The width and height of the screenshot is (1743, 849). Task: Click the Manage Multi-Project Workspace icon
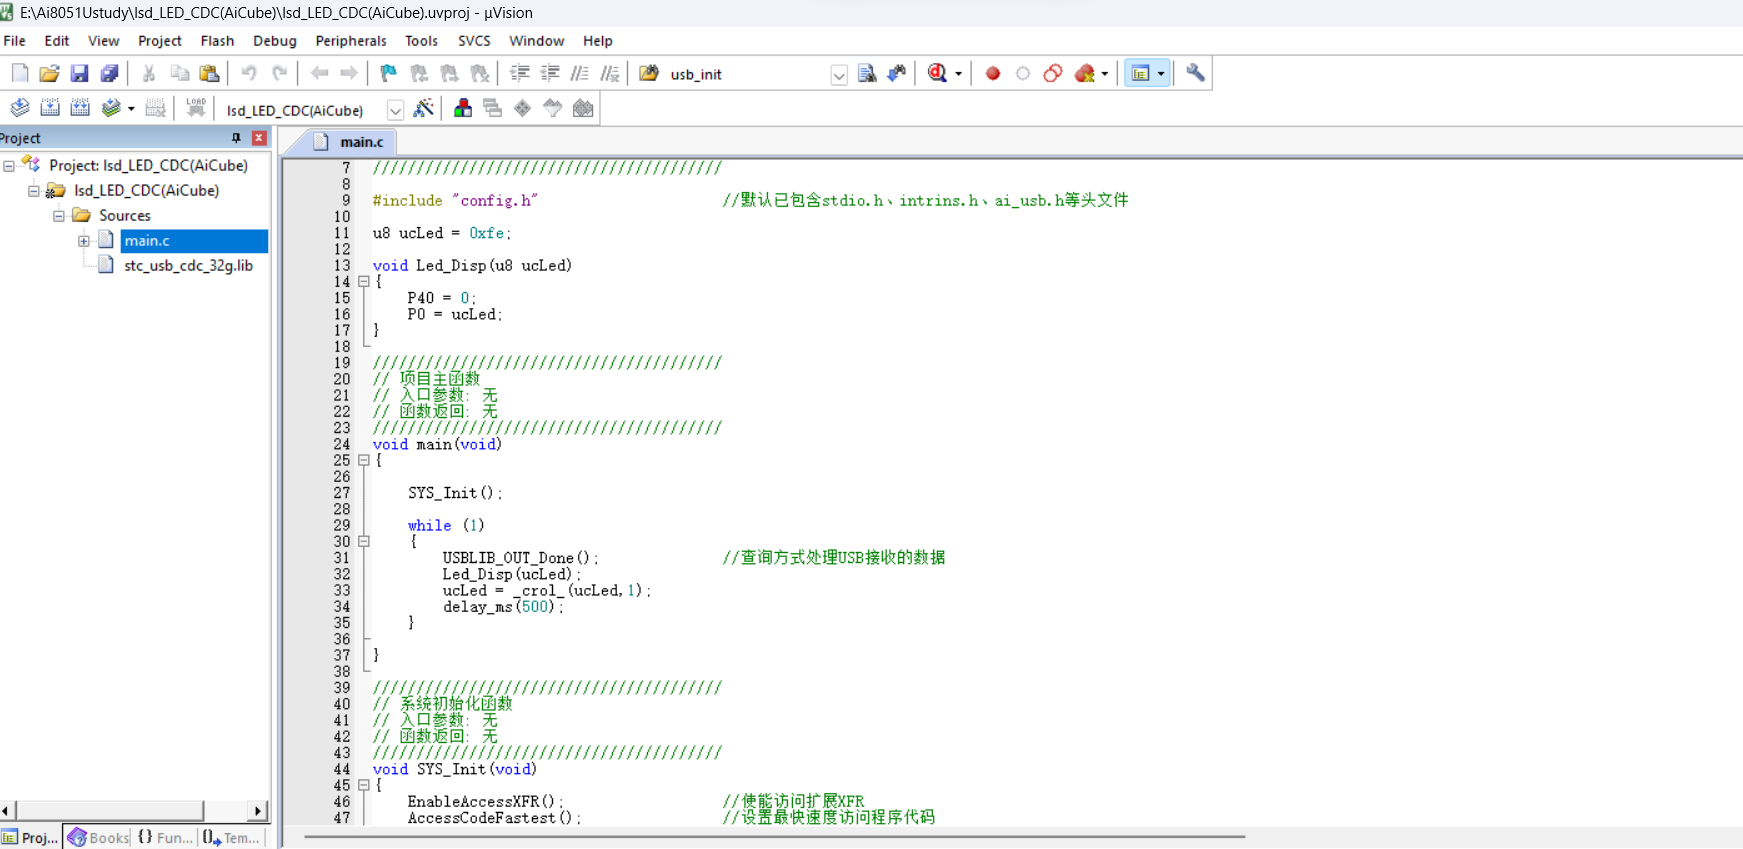(x=493, y=108)
